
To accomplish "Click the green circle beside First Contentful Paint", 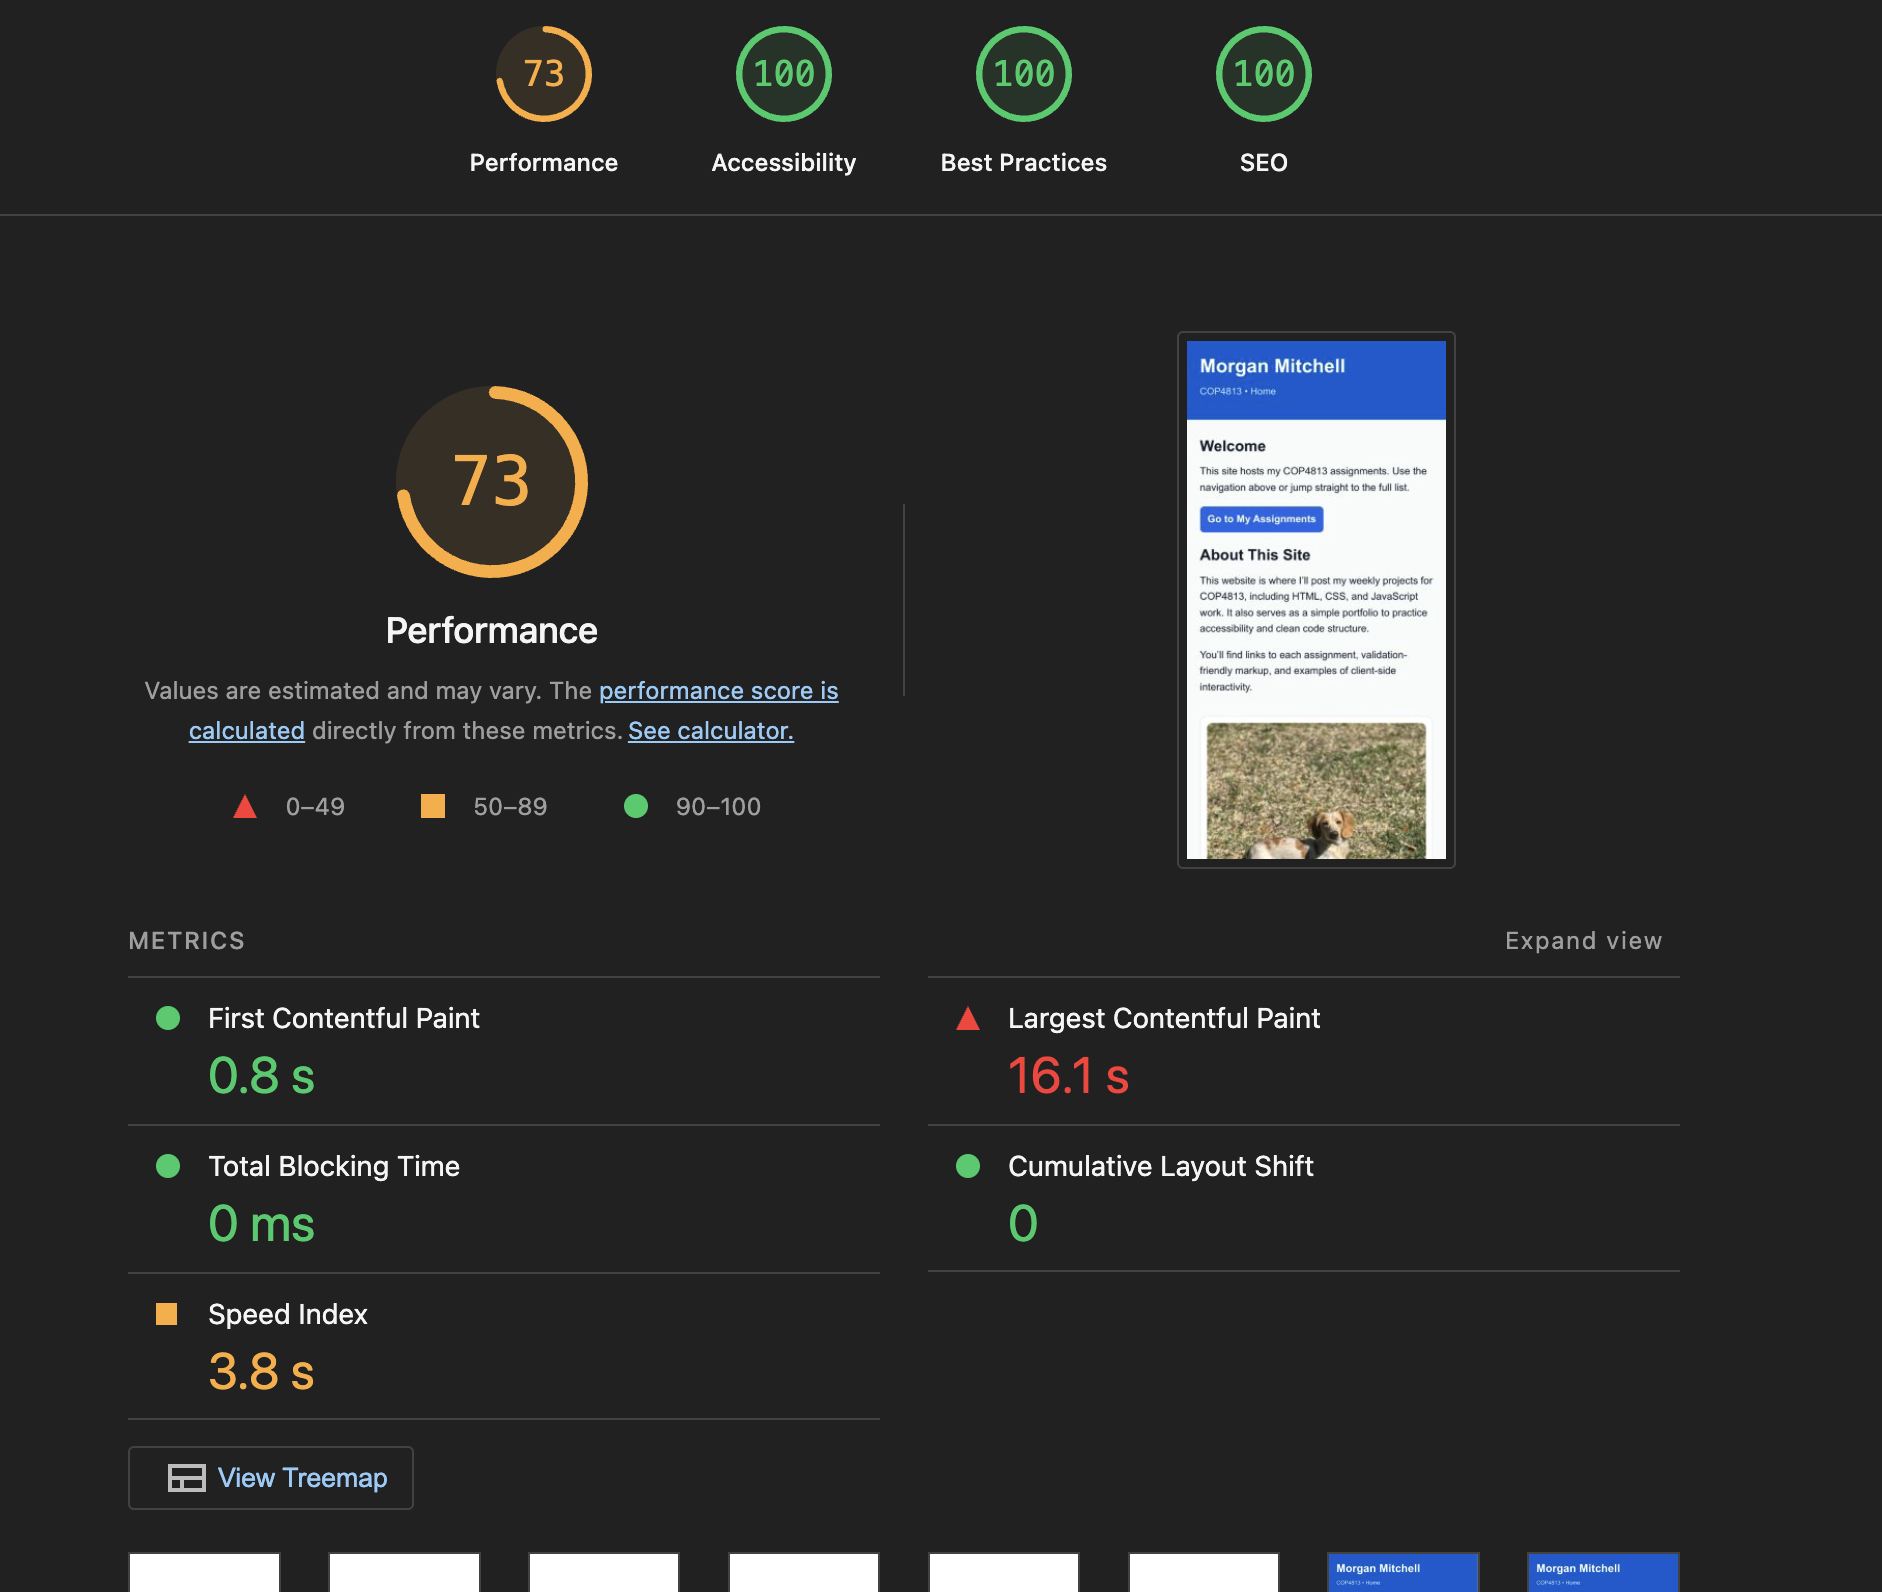I will [x=167, y=1019].
